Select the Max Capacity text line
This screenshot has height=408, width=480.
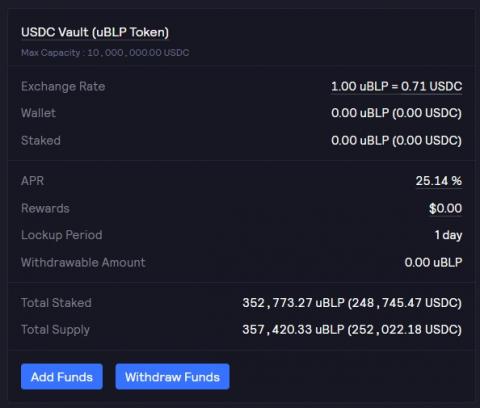click(105, 53)
